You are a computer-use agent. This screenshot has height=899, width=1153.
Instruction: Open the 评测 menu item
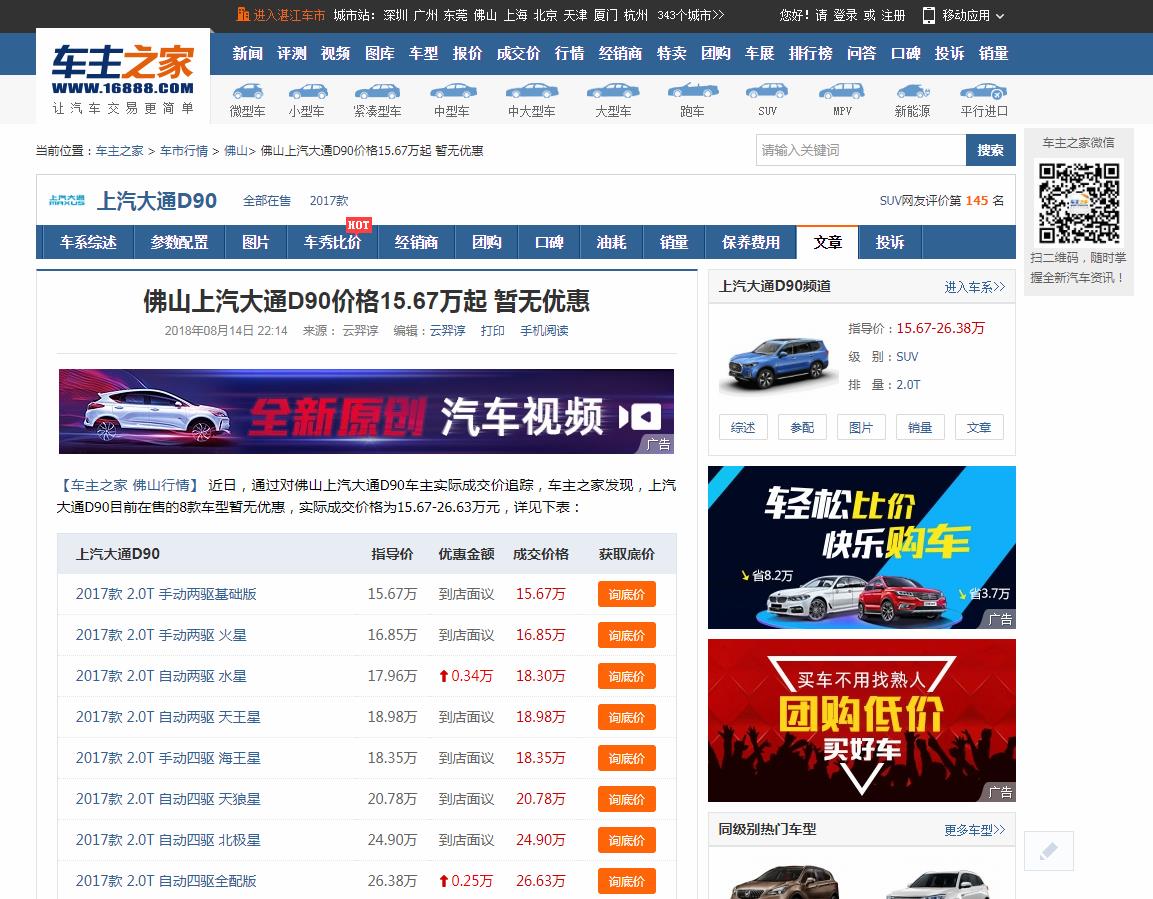click(292, 53)
